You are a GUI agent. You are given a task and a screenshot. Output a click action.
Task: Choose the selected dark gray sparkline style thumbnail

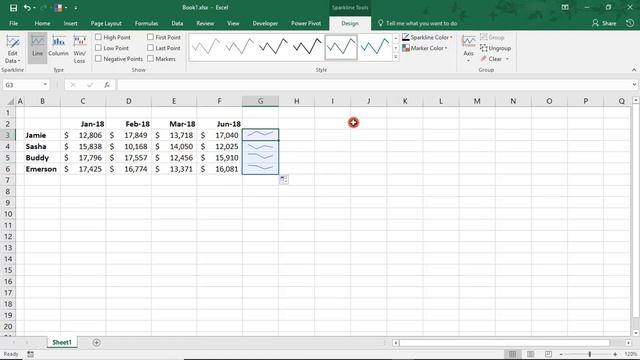(341, 47)
